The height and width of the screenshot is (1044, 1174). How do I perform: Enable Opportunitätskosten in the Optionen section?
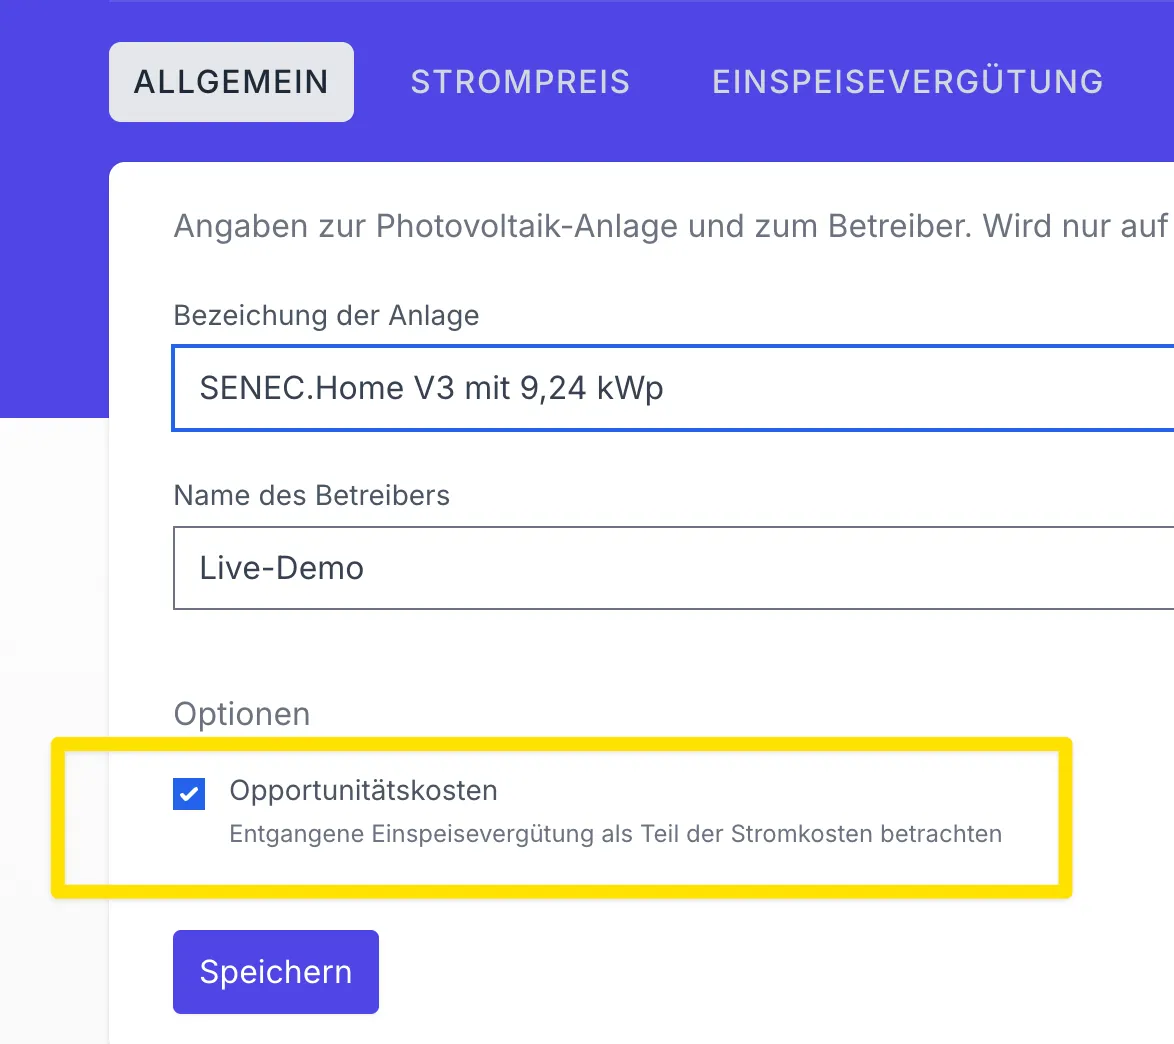click(188, 793)
